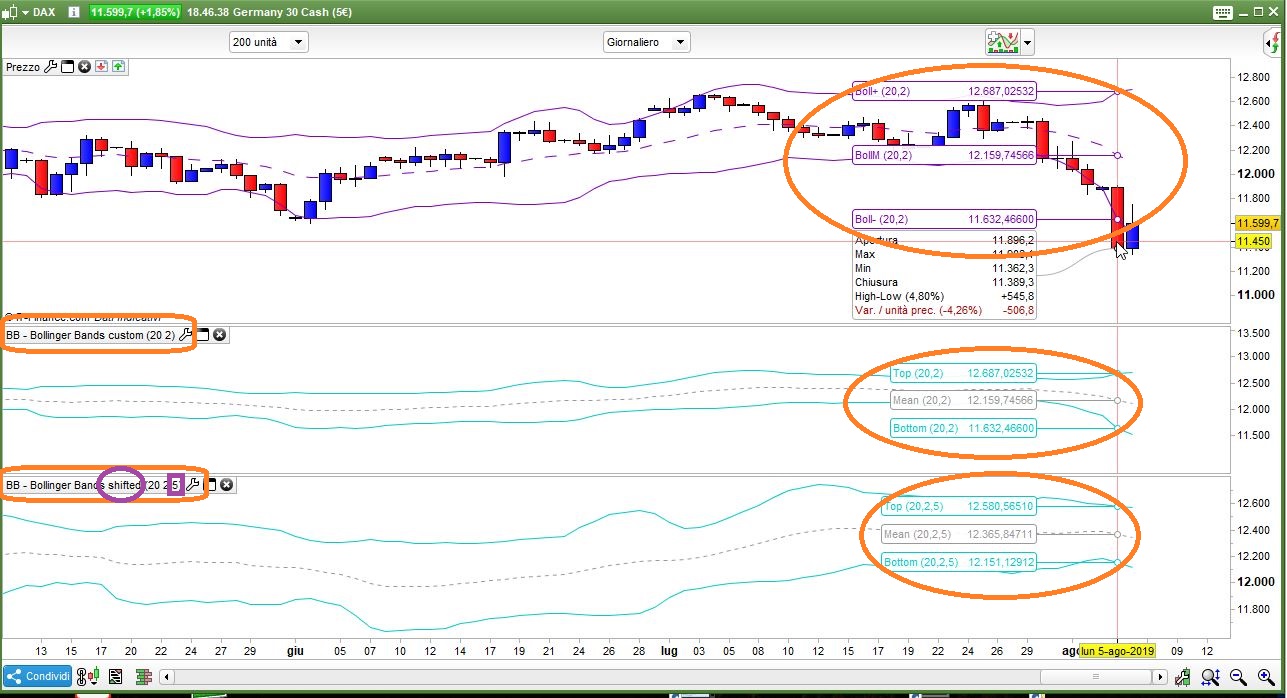Viewport: 1287px width, 698px height.
Task: Click the green chart icon after scrollbar
Action: 1182,677
